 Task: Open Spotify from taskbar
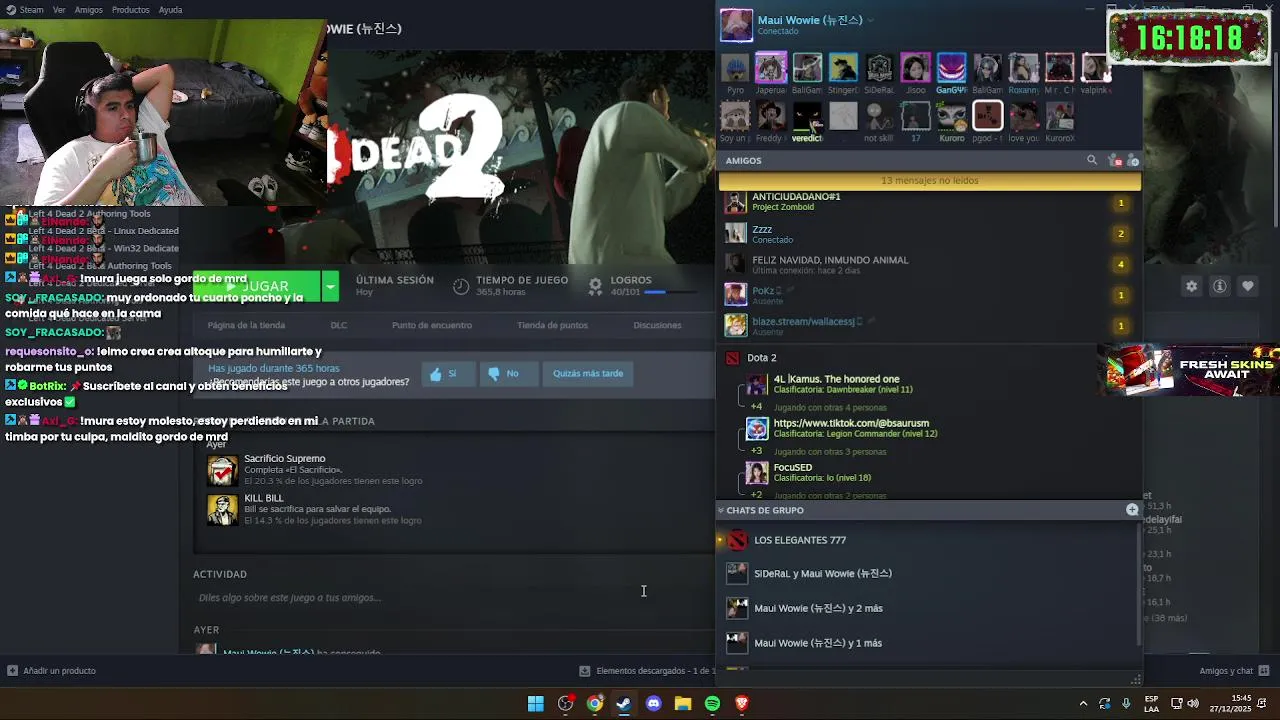pyautogui.click(x=712, y=704)
